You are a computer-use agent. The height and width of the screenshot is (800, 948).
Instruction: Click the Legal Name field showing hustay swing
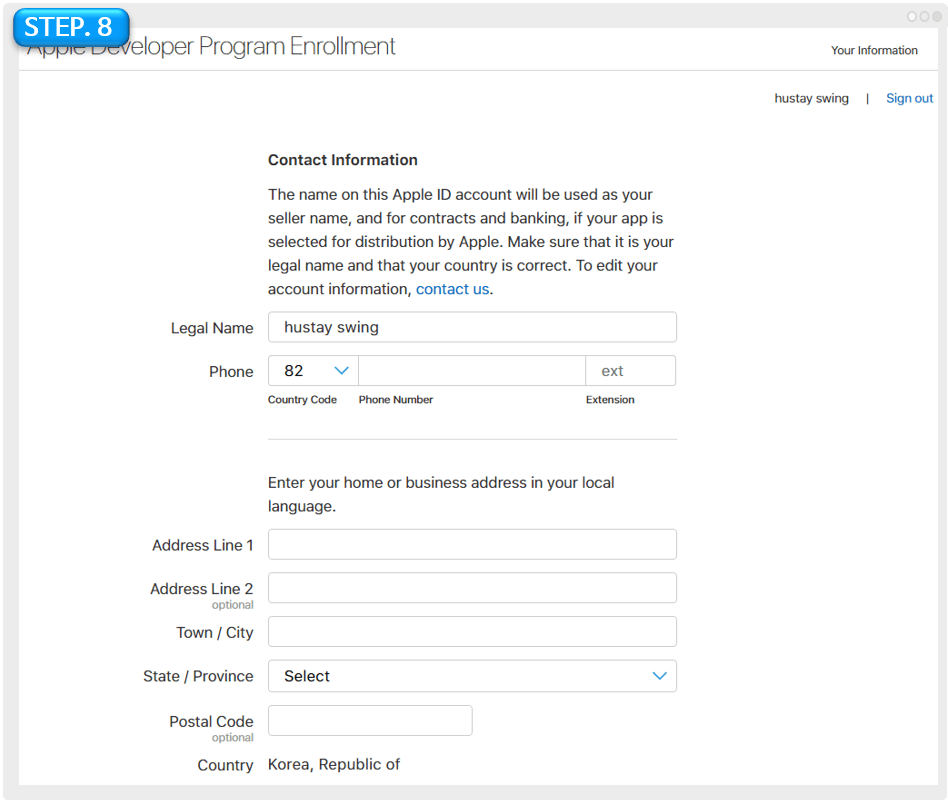click(x=472, y=327)
